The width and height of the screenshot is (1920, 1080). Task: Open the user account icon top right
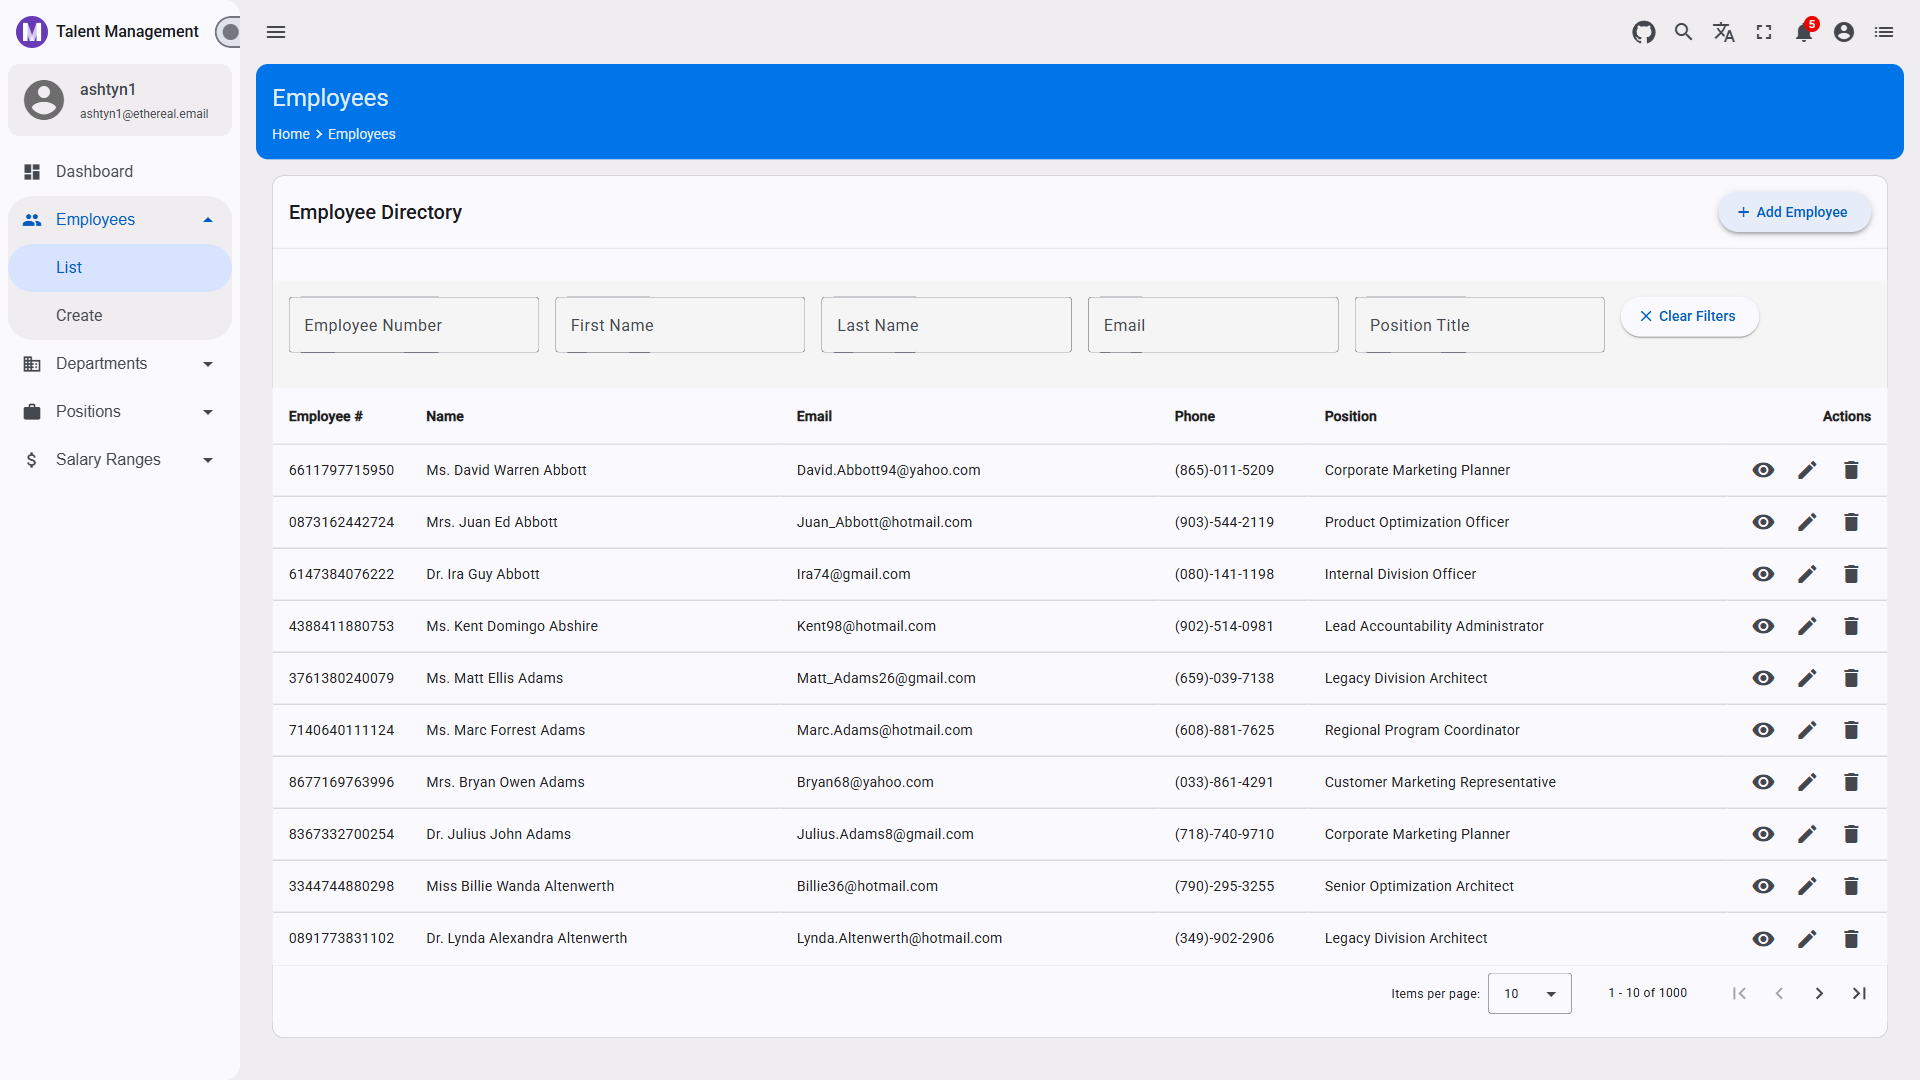[1843, 32]
